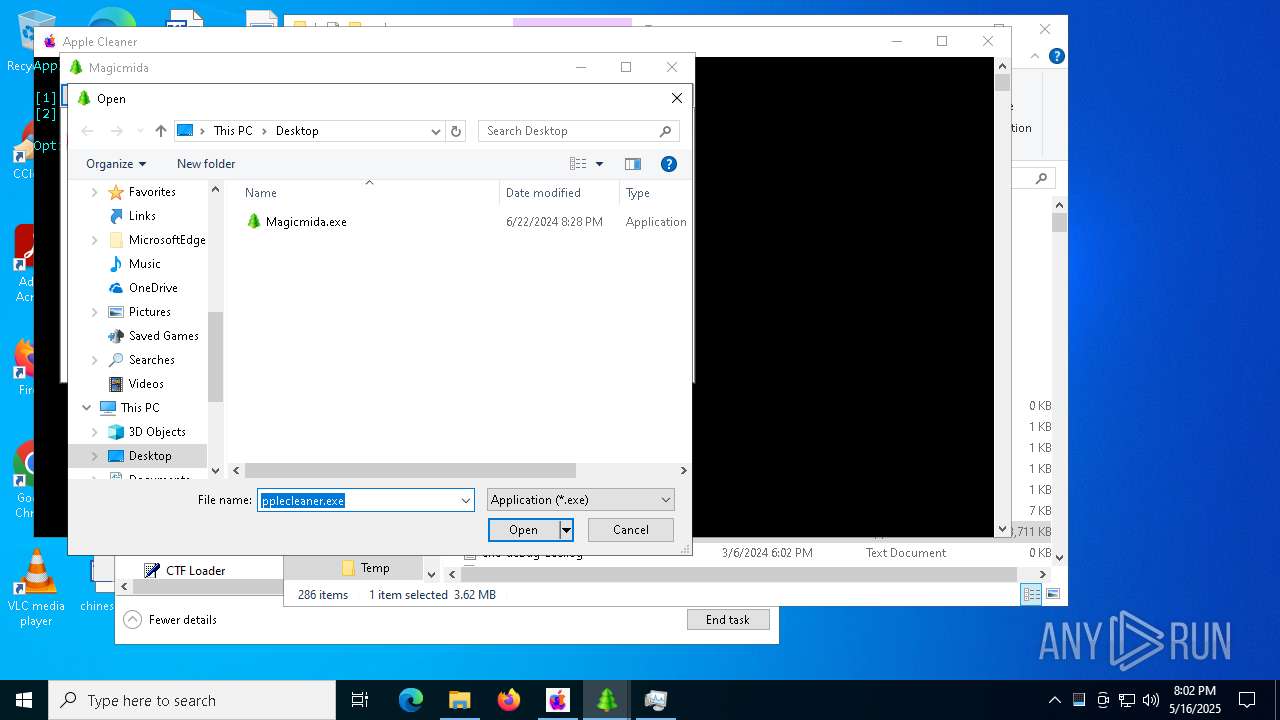Click the Cancel button
The width and height of the screenshot is (1280, 720).
(x=631, y=530)
